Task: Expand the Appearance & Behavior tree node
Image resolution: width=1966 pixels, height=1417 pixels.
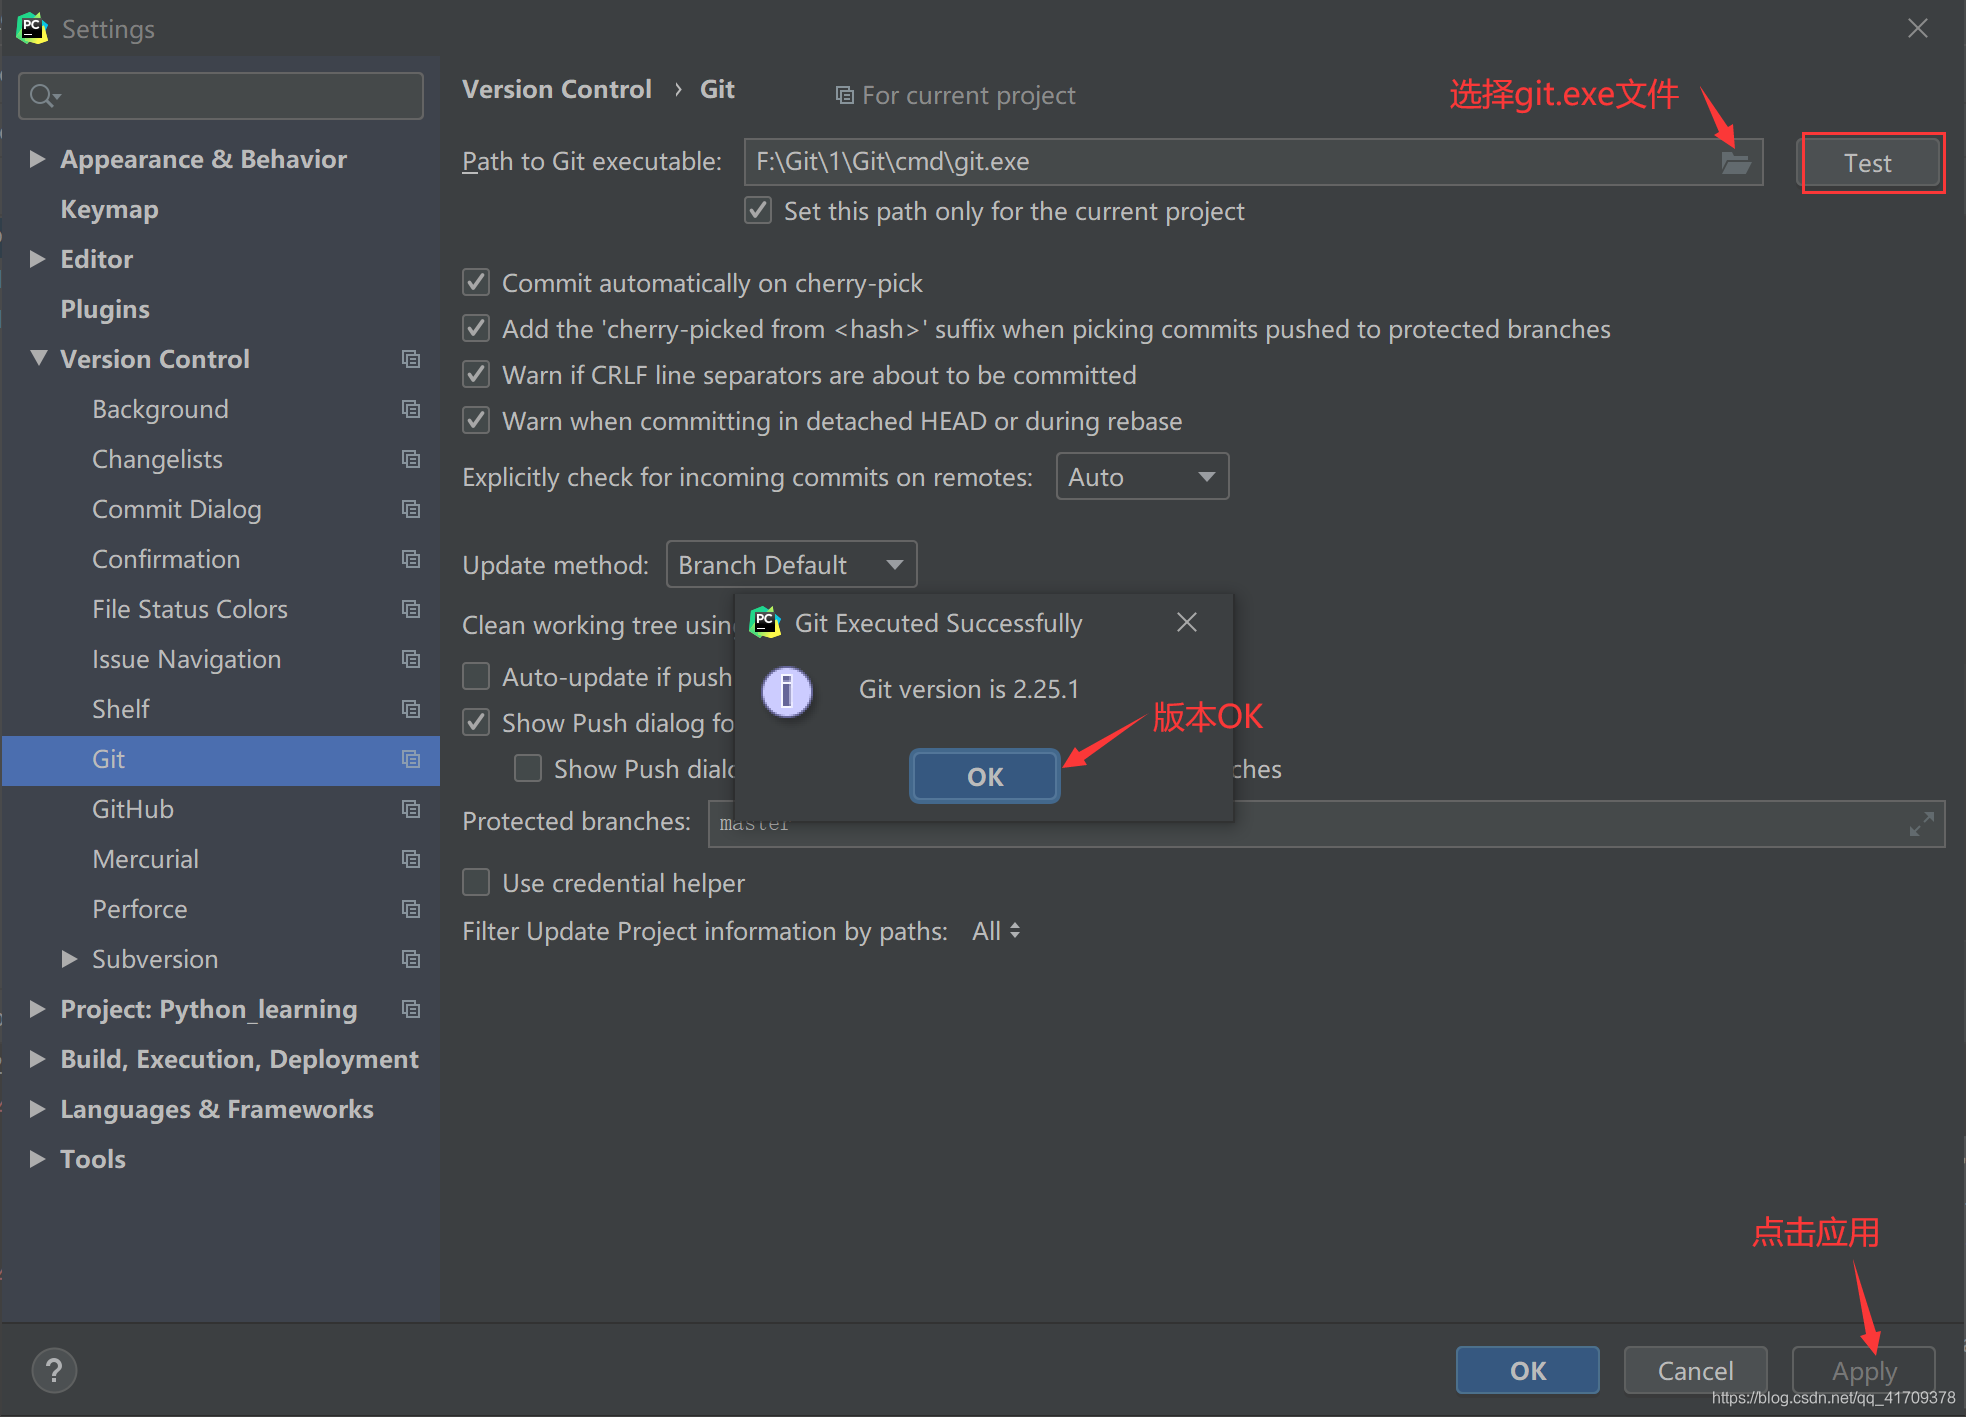Action: coord(37,159)
